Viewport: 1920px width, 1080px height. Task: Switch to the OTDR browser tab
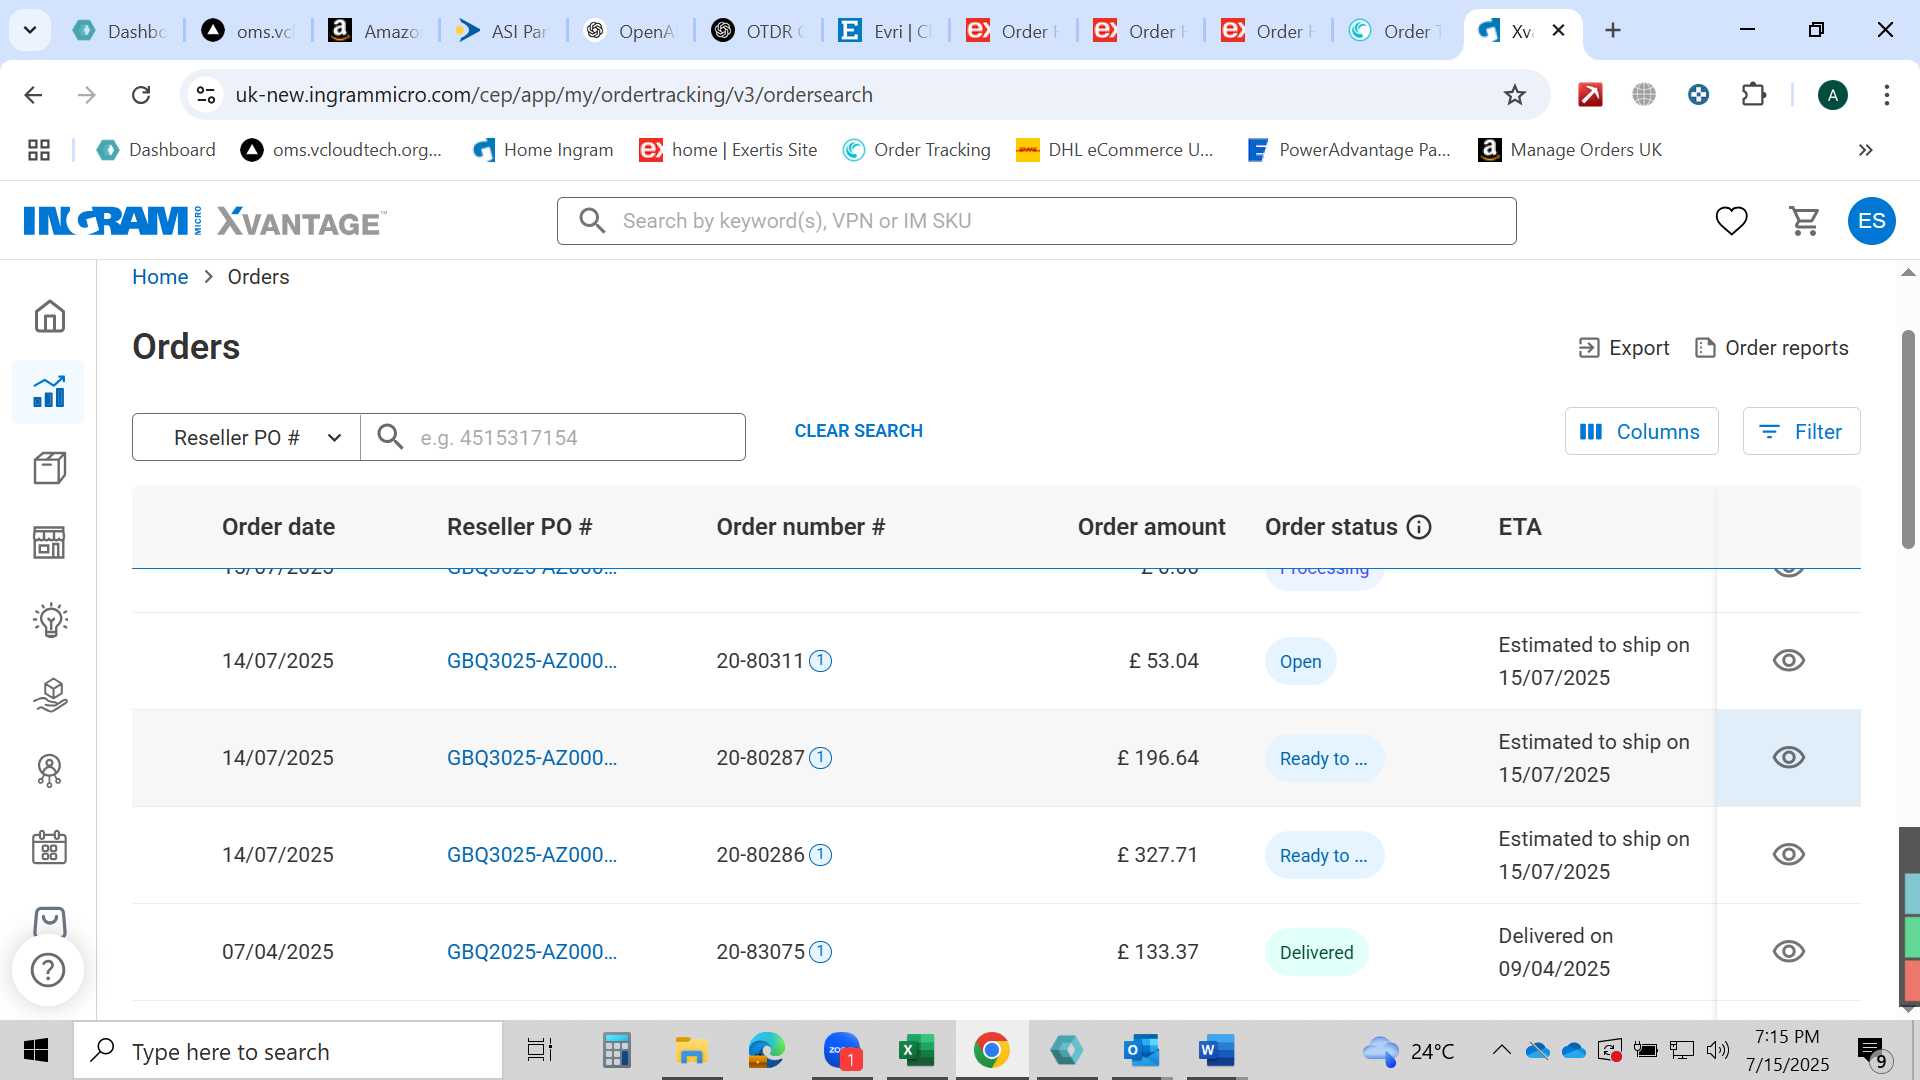point(758,31)
